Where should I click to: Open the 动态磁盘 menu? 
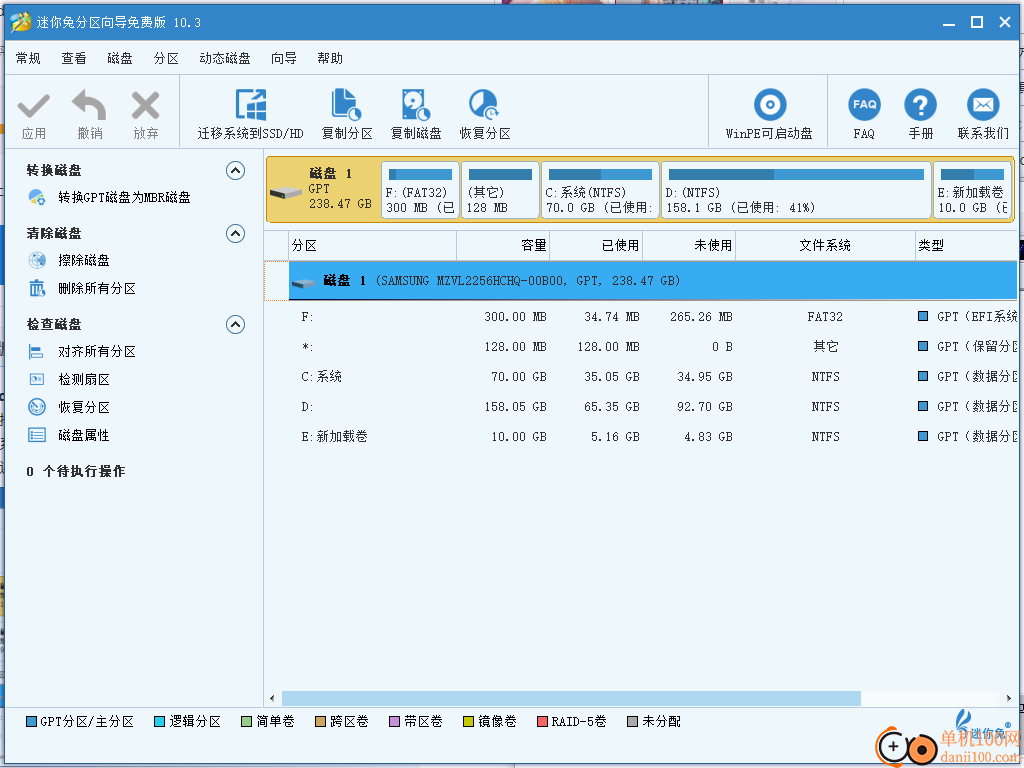pos(225,58)
